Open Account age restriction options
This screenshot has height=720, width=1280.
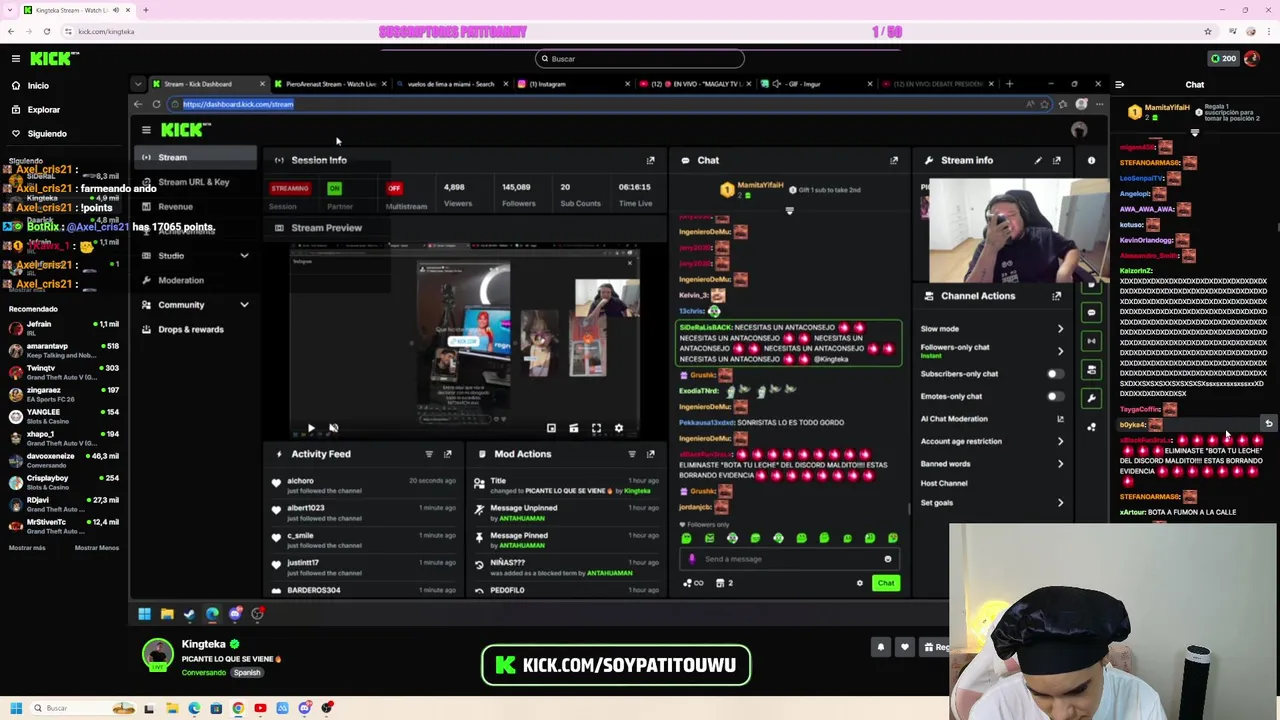pyautogui.click(x=992, y=441)
